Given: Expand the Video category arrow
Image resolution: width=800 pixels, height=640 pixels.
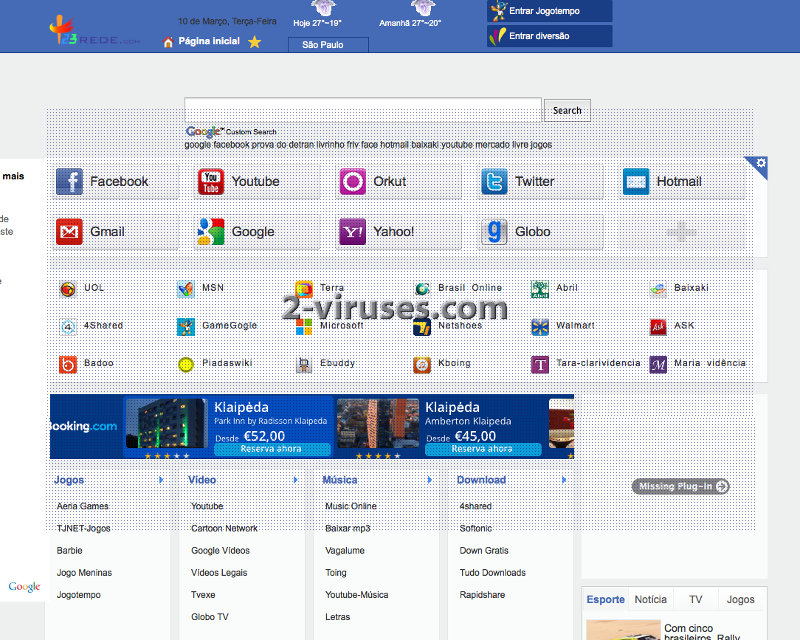Looking at the screenshot, I should [295, 480].
